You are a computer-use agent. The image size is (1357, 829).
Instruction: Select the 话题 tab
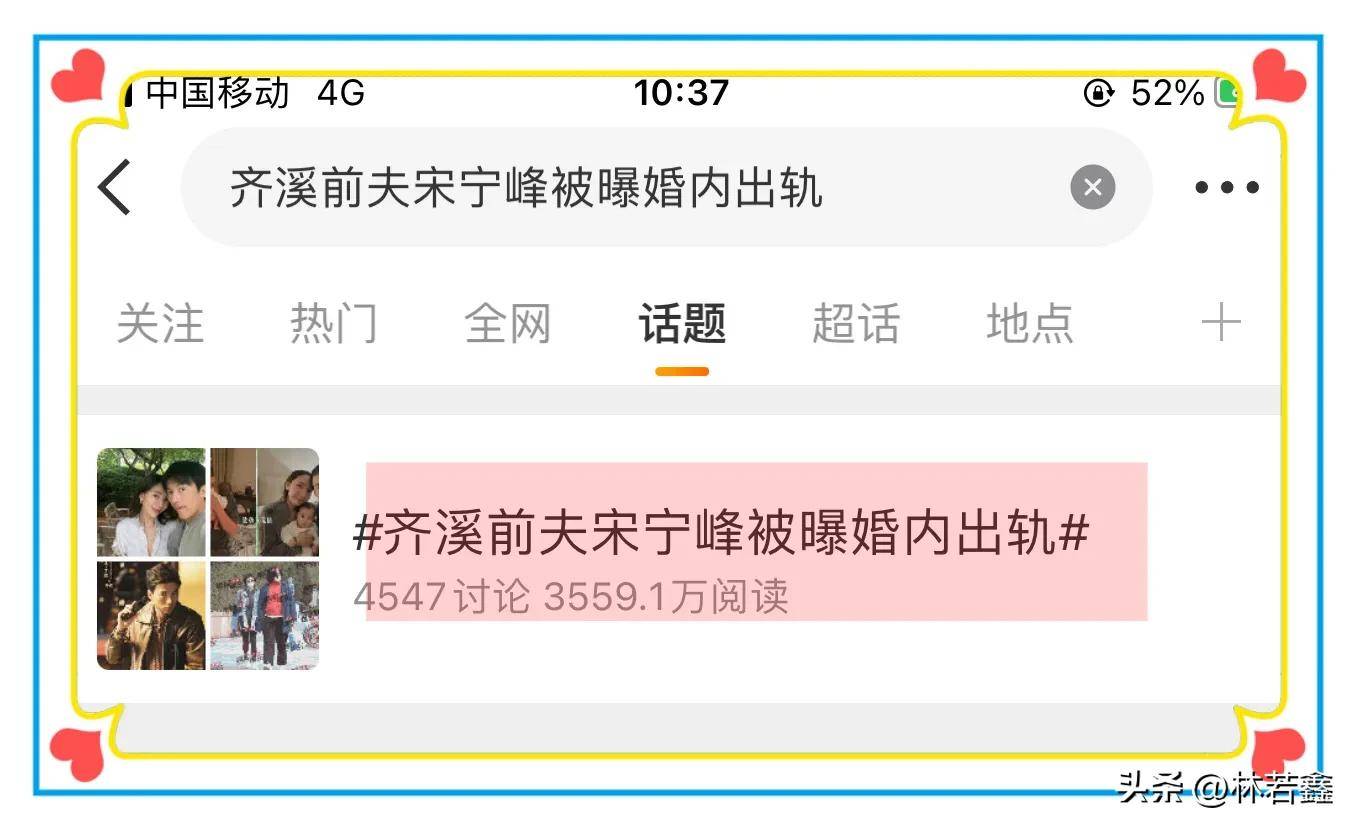pos(682,324)
